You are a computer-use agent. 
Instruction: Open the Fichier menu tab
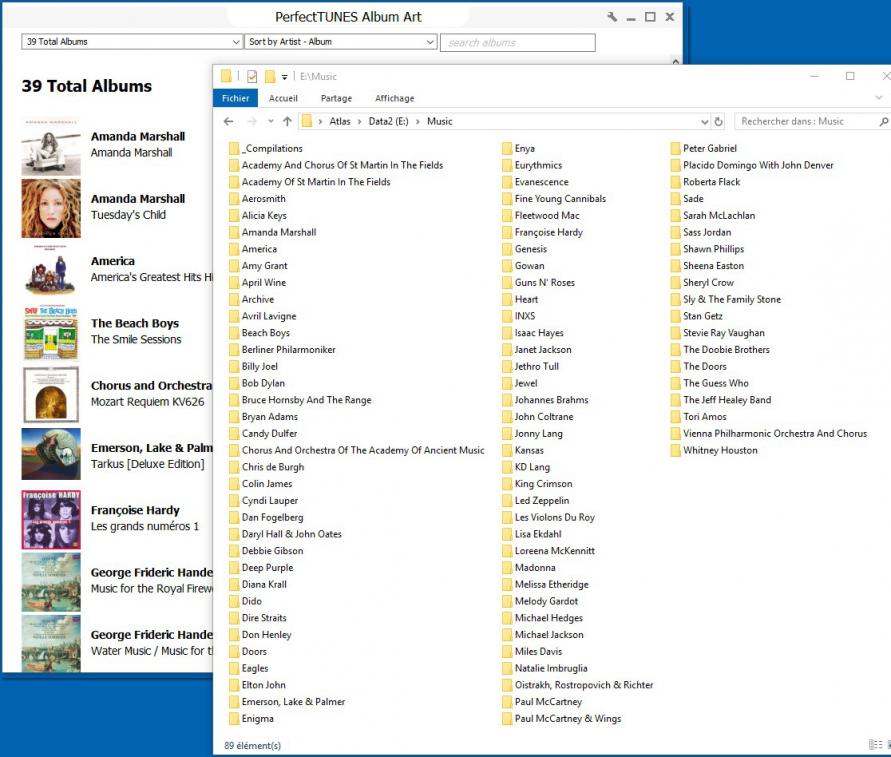(236, 98)
